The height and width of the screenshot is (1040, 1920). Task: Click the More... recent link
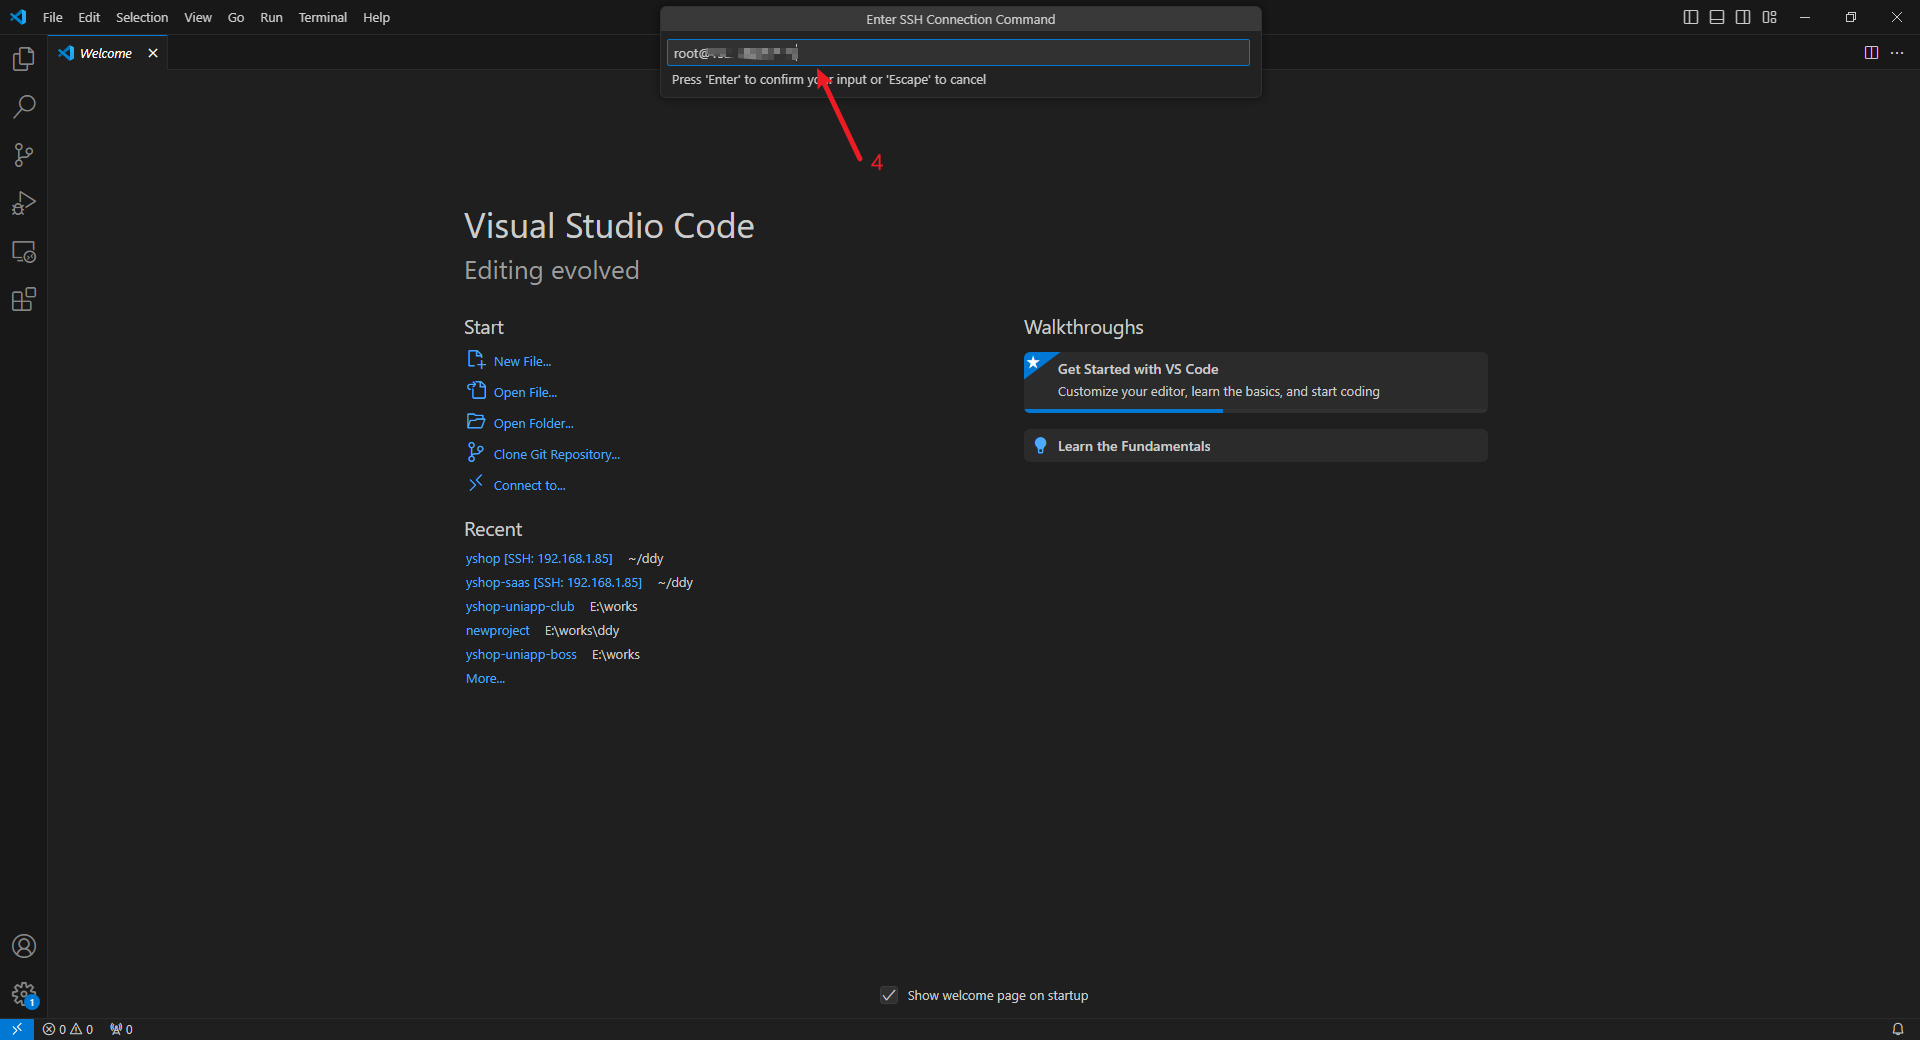pyautogui.click(x=485, y=678)
